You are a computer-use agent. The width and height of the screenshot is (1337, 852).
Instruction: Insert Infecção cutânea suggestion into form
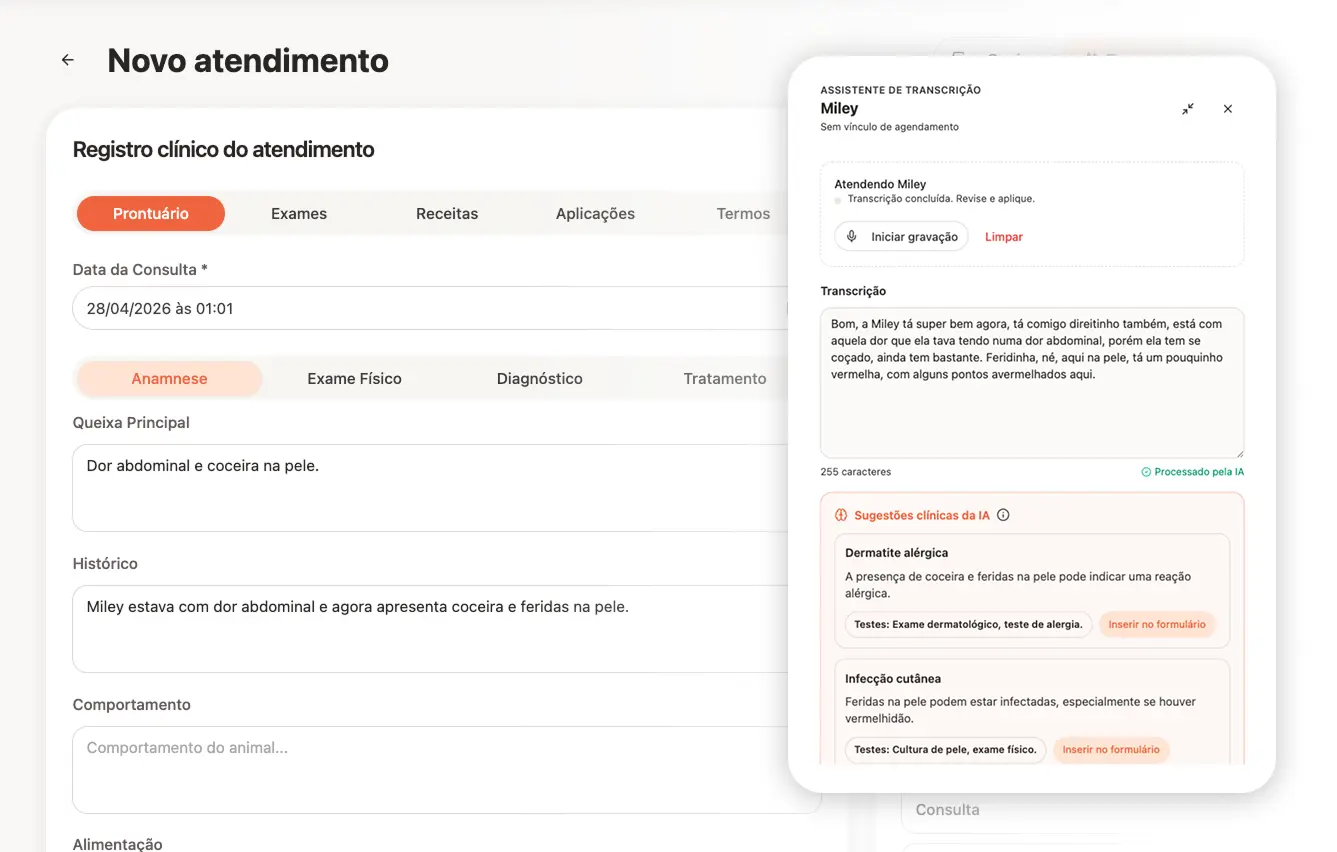(1111, 750)
